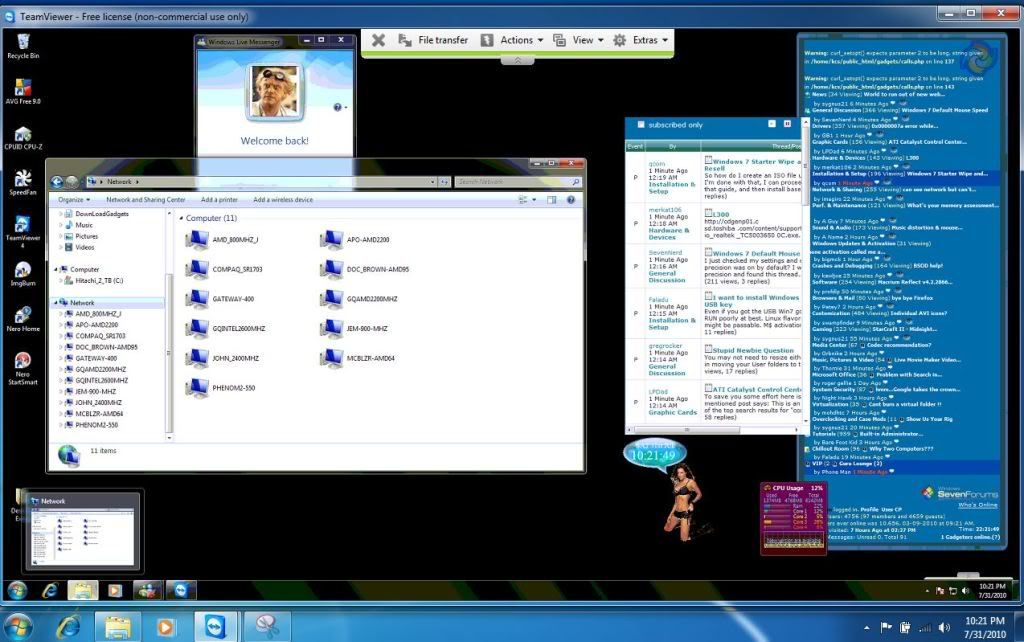Expand the DownLoadGadgets tree node
Viewport: 1024px width, 642px height.
(x=61, y=214)
